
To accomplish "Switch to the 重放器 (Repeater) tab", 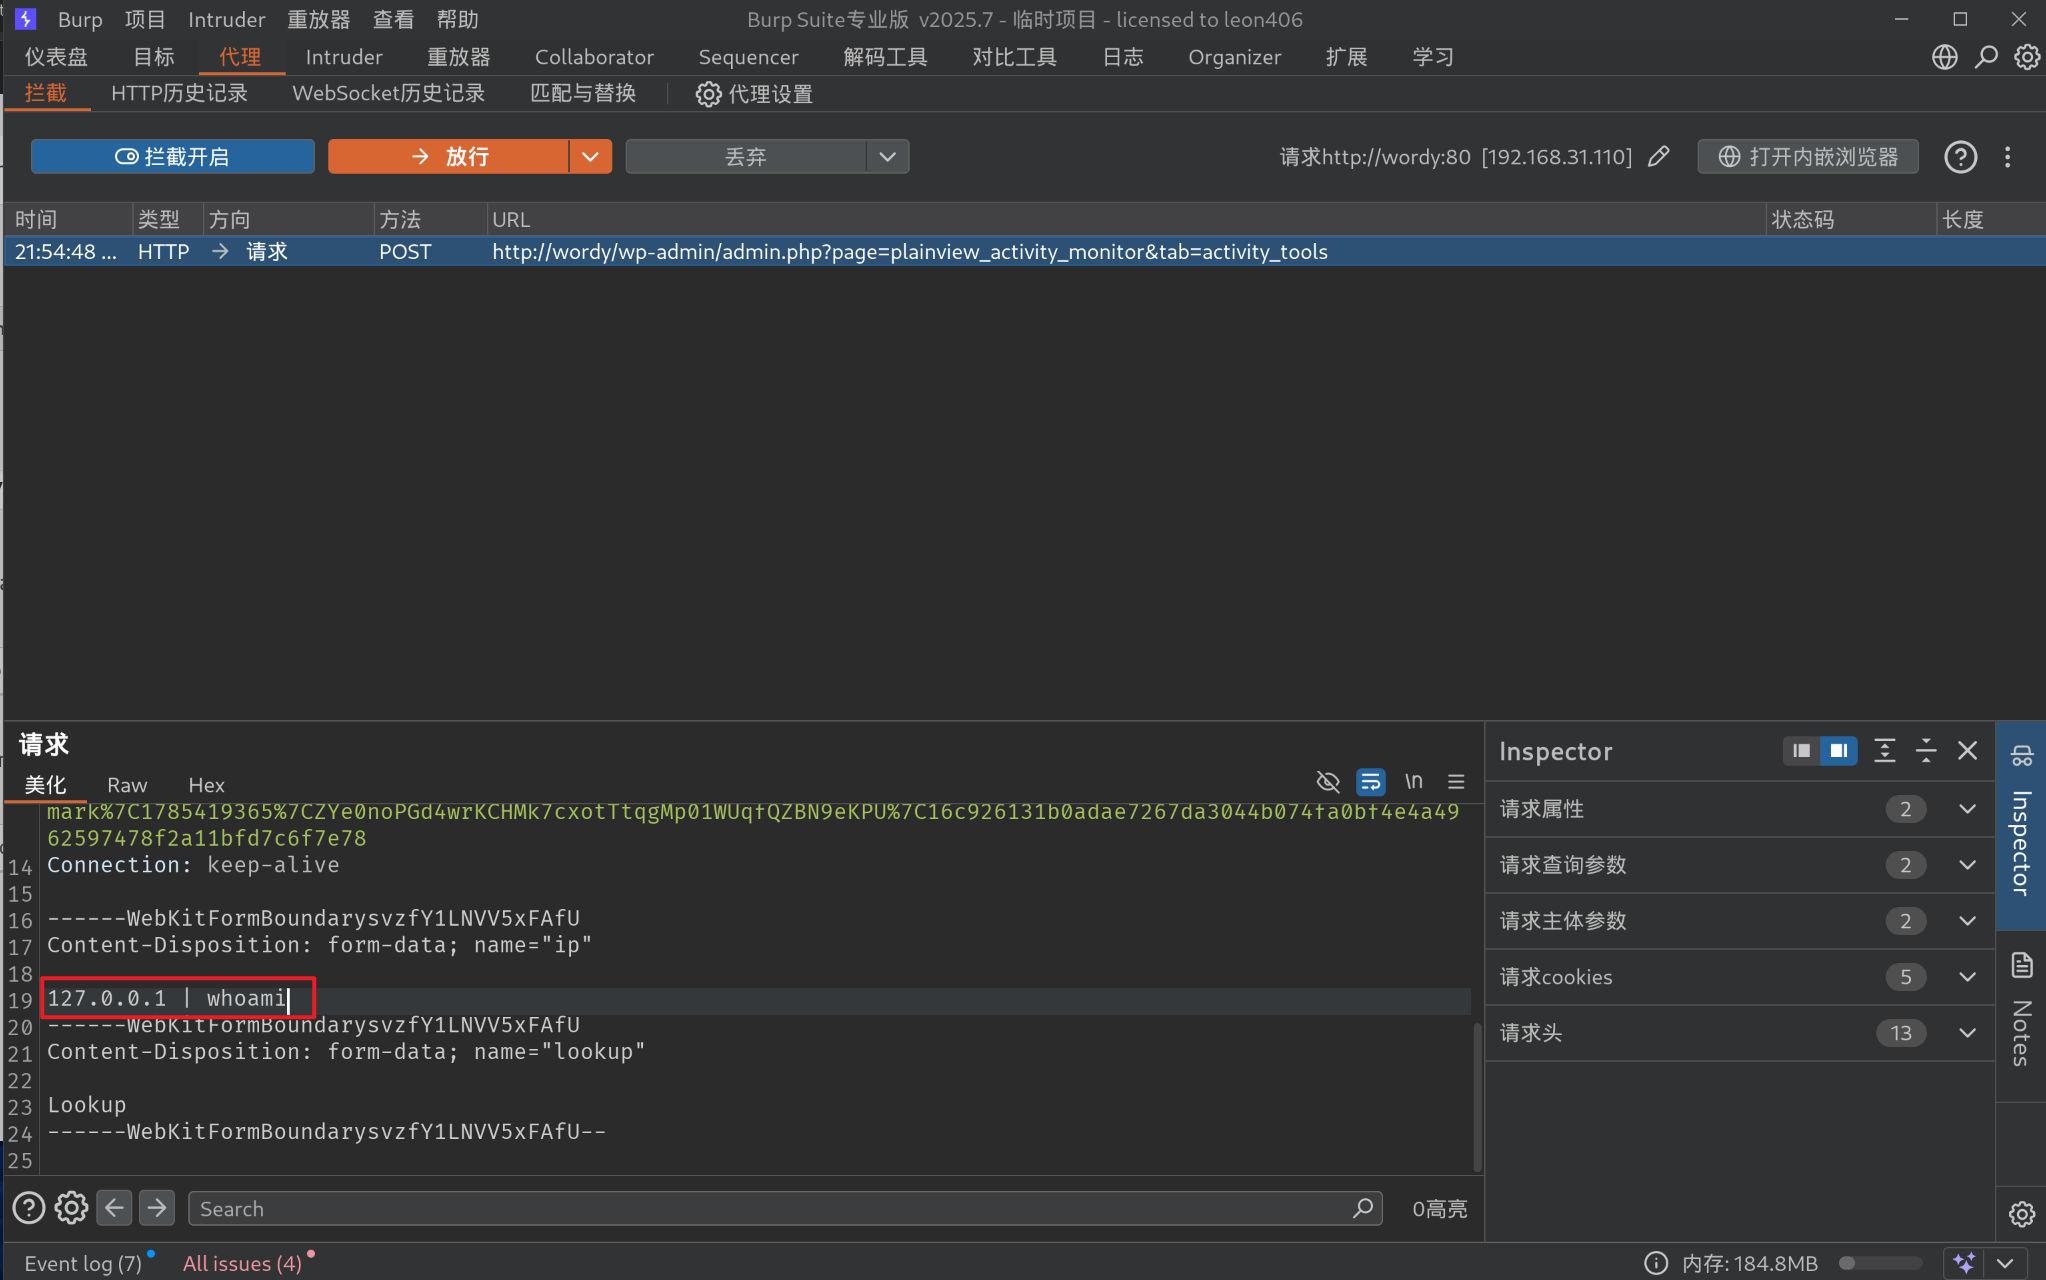I will [458, 57].
